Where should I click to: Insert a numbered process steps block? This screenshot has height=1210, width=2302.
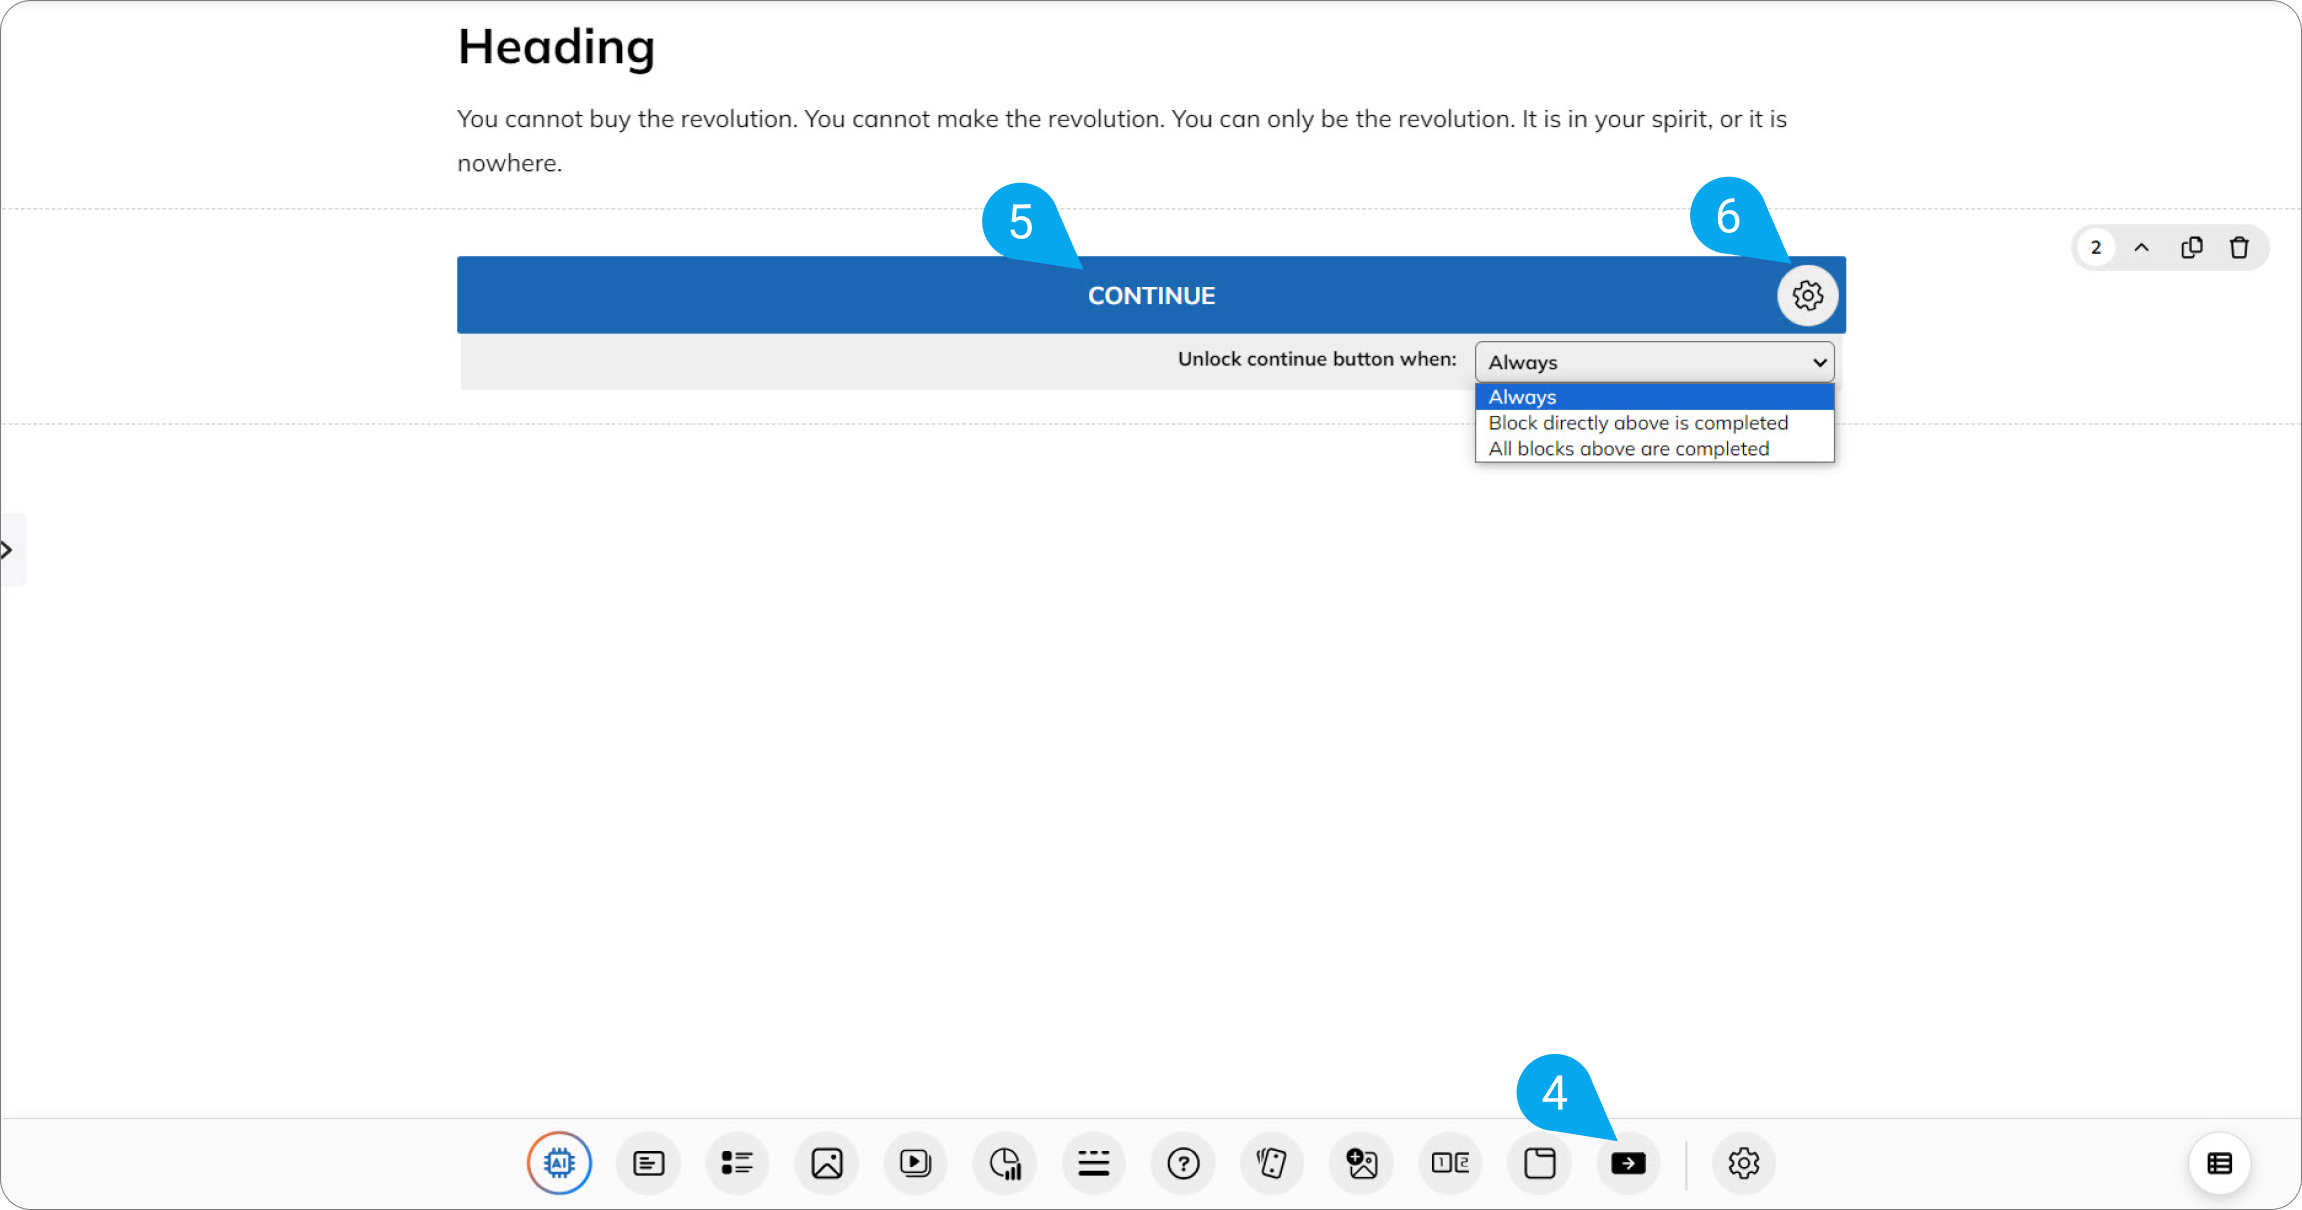[1450, 1163]
